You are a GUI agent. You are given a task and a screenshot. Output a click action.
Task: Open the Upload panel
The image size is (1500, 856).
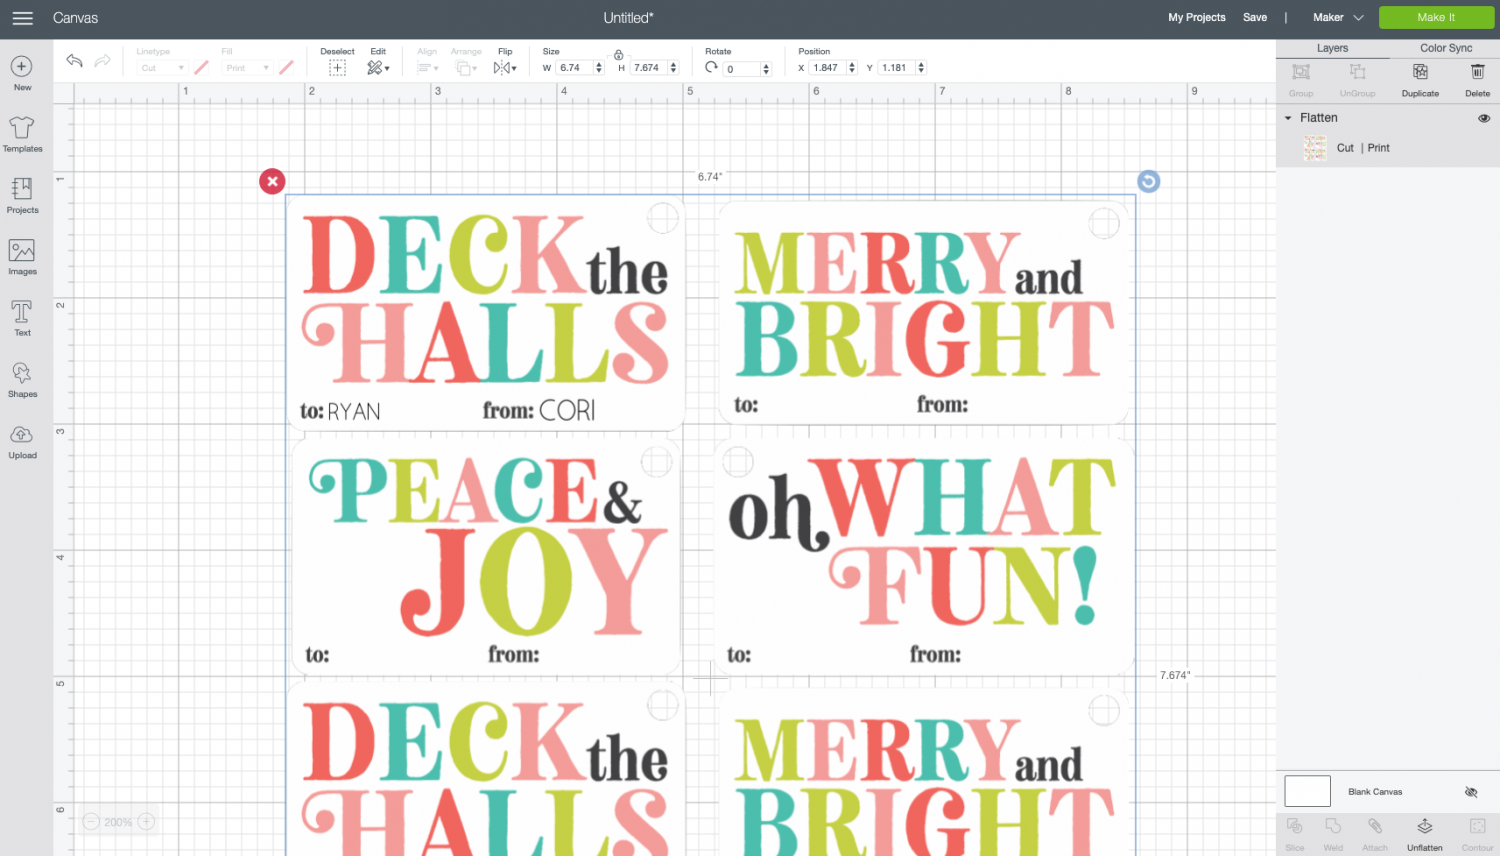[x=22, y=441]
